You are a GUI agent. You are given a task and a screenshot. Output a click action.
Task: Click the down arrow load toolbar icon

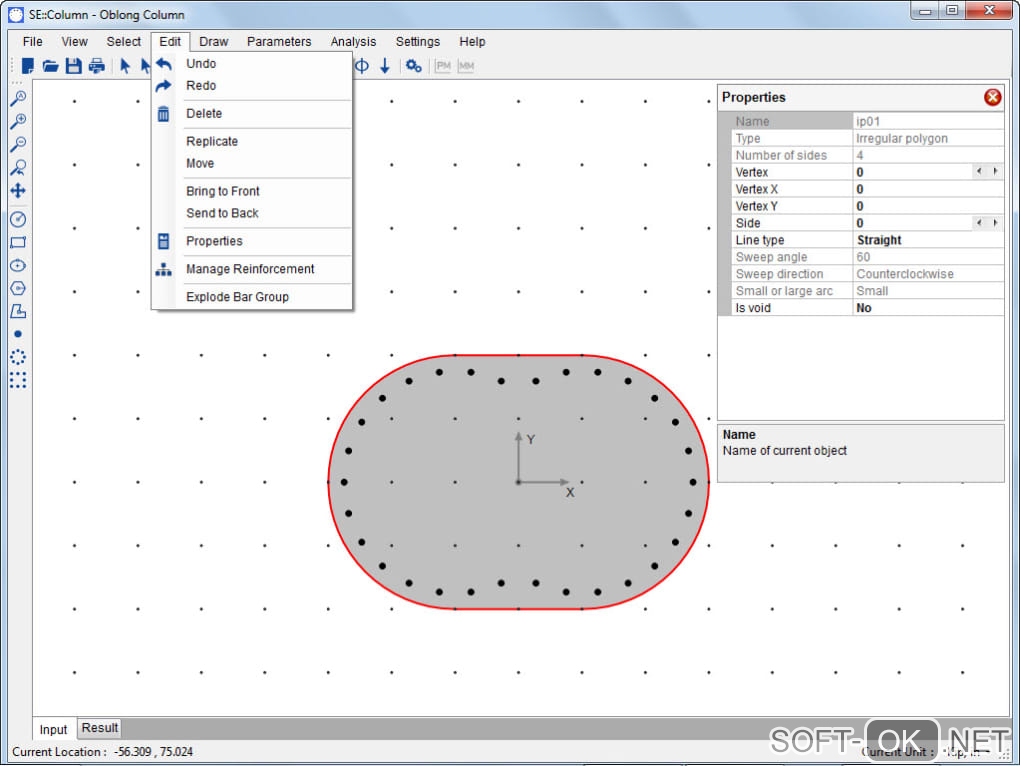tap(385, 66)
